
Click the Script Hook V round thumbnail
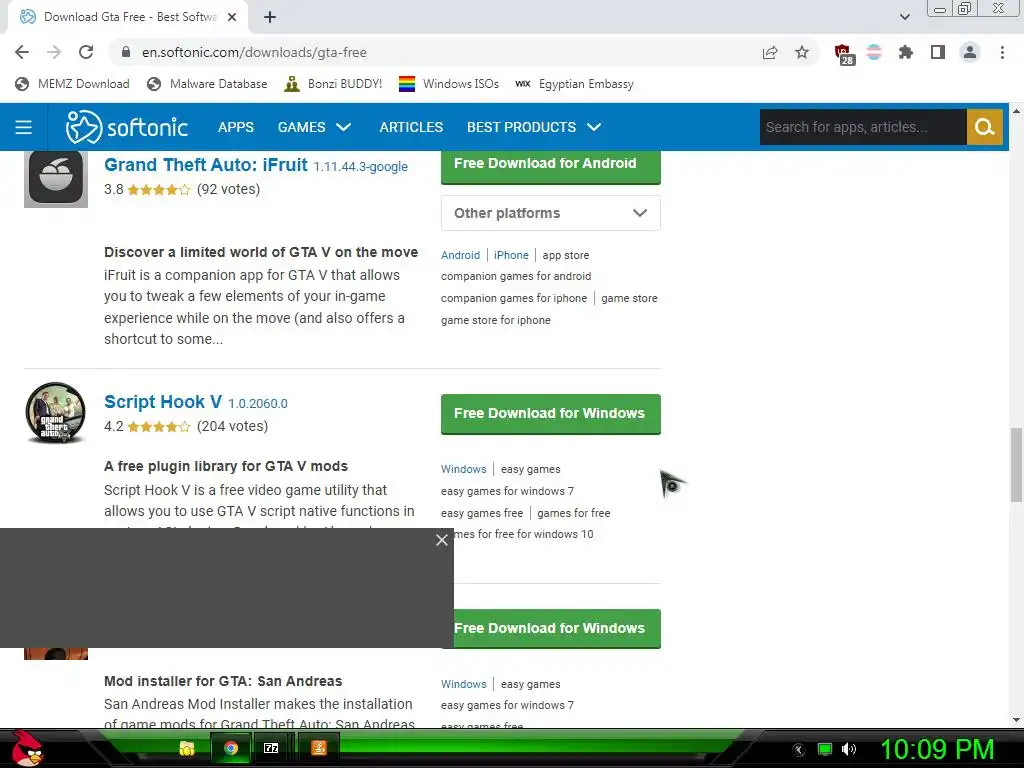56,413
